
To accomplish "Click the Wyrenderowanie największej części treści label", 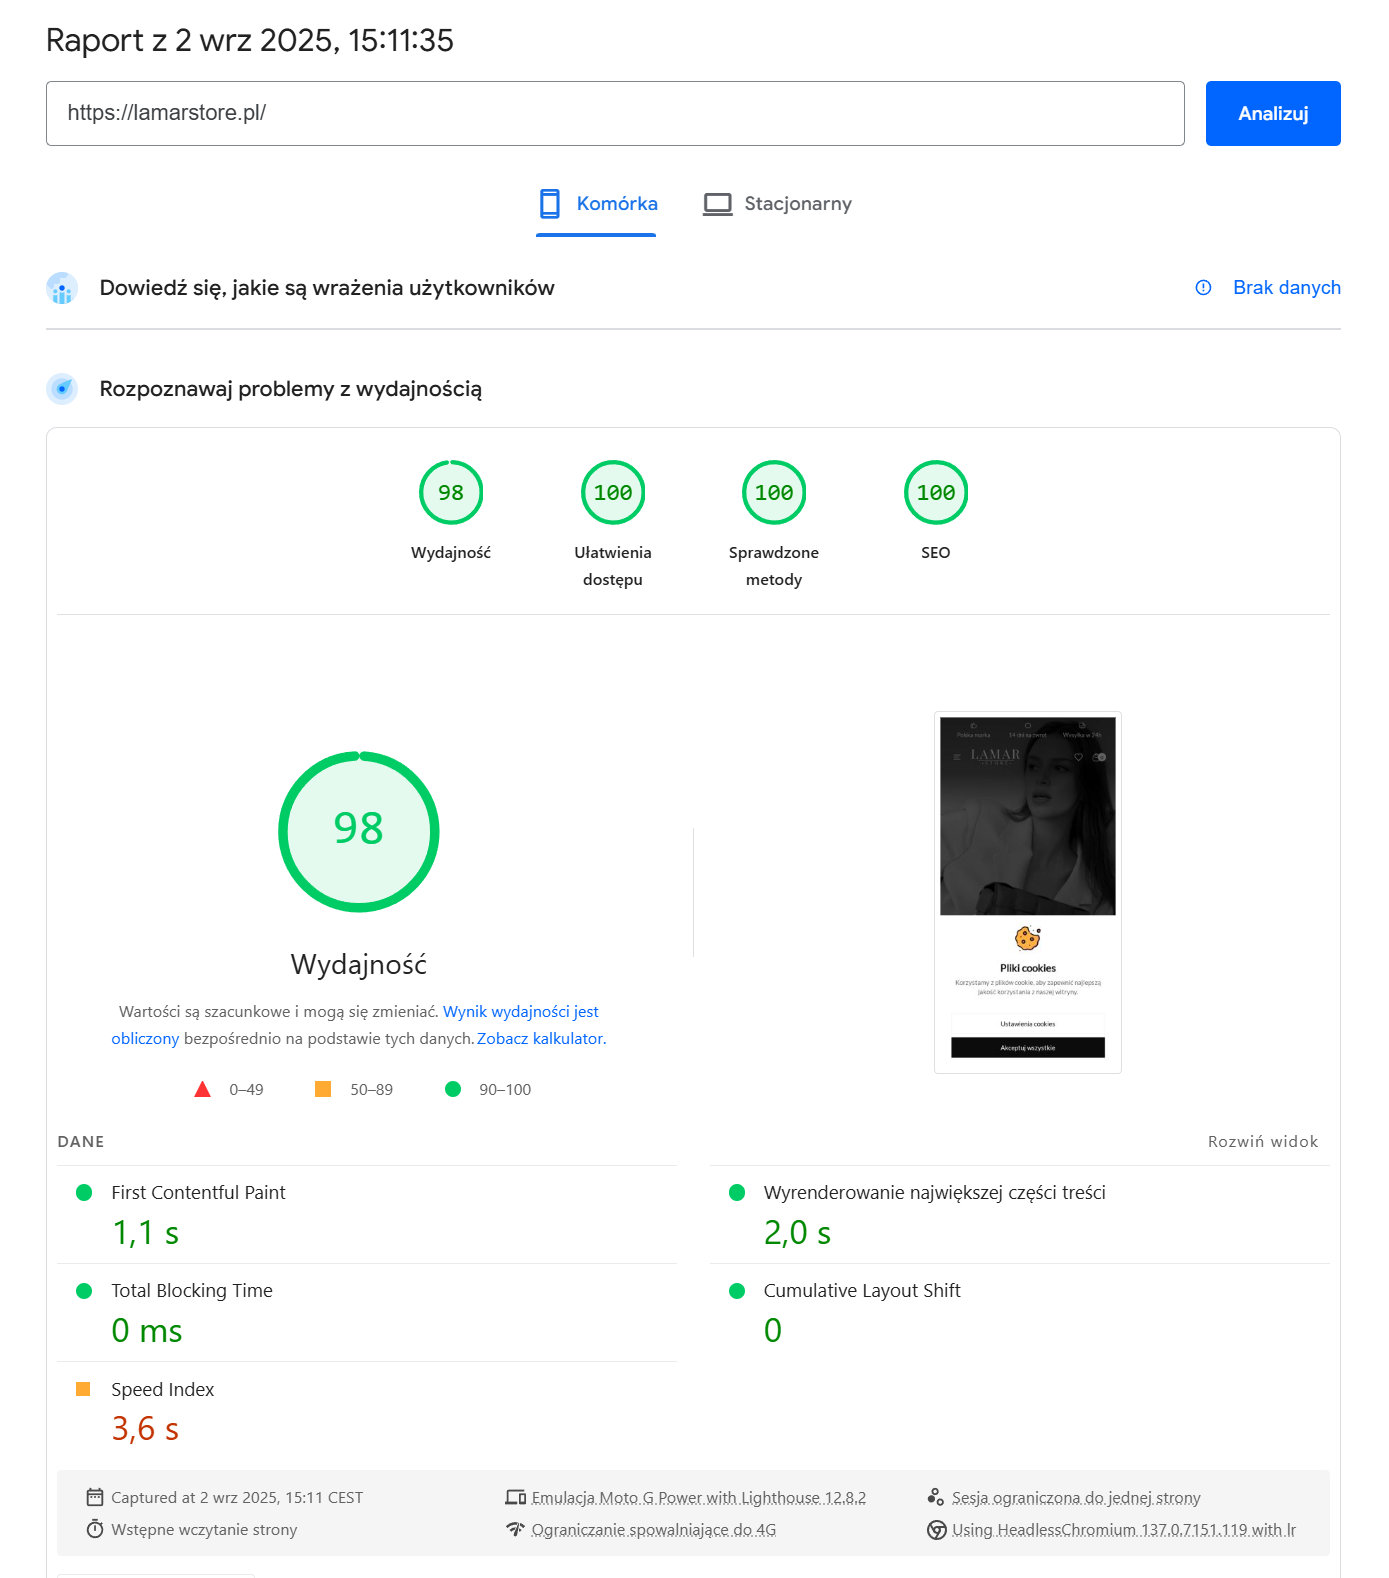I will point(934,1193).
